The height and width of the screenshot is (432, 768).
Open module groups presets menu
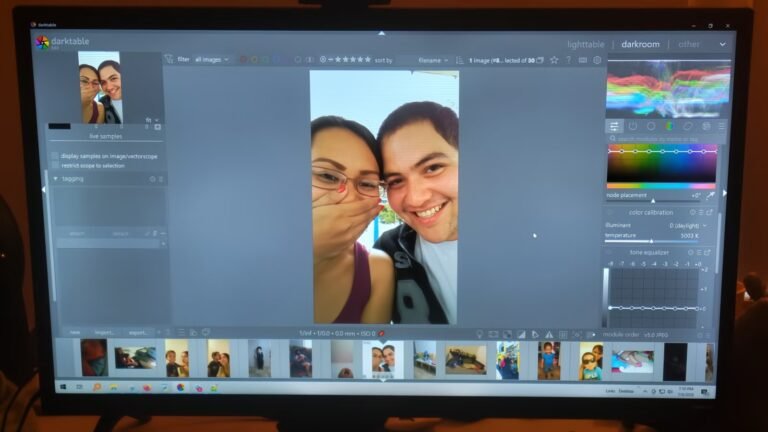pyautogui.click(x=722, y=126)
